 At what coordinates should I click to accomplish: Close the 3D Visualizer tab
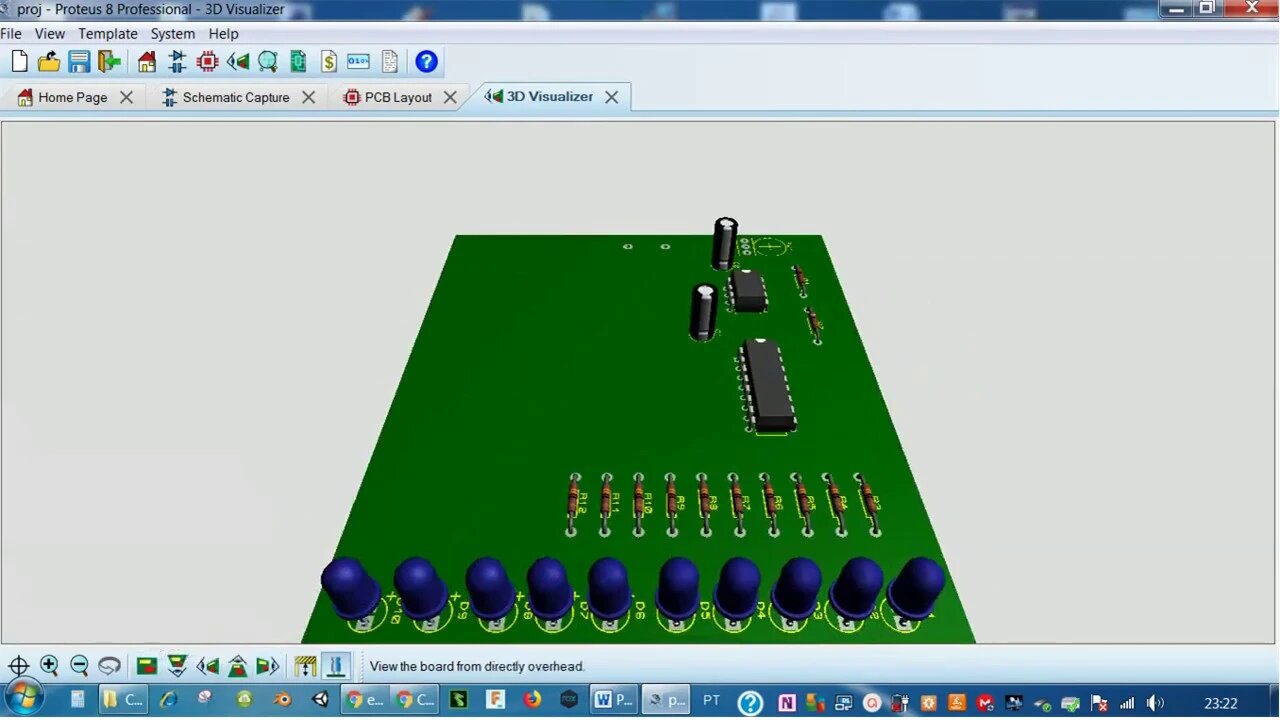point(611,97)
